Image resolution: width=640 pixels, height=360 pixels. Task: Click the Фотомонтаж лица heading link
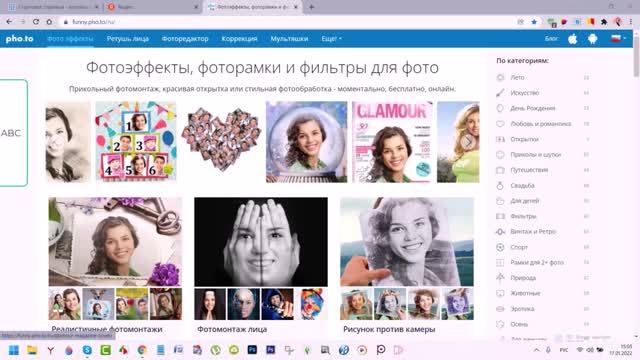[232, 329]
